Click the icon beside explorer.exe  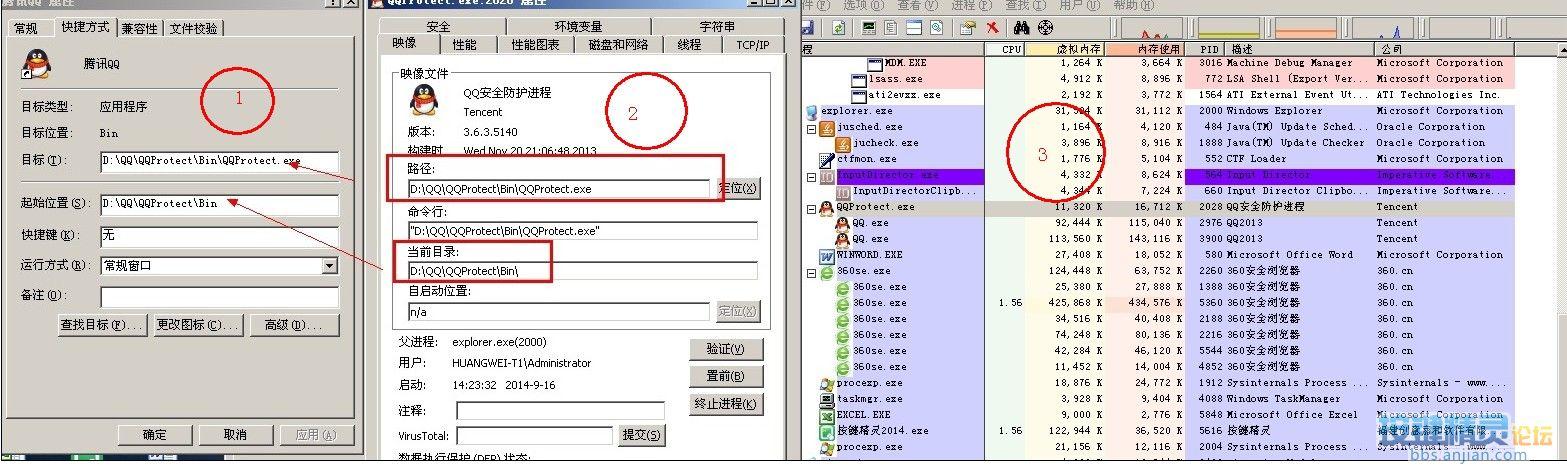(x=810, y=111)
